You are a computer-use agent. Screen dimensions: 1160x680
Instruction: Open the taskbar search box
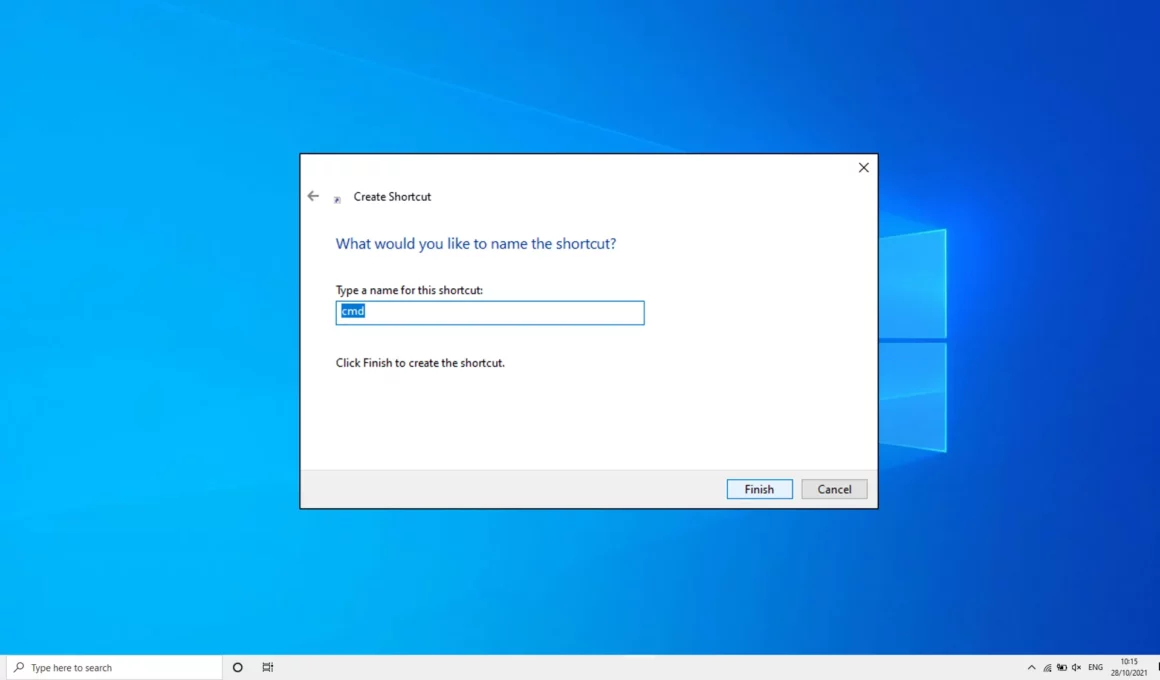[x=115, y=667]
